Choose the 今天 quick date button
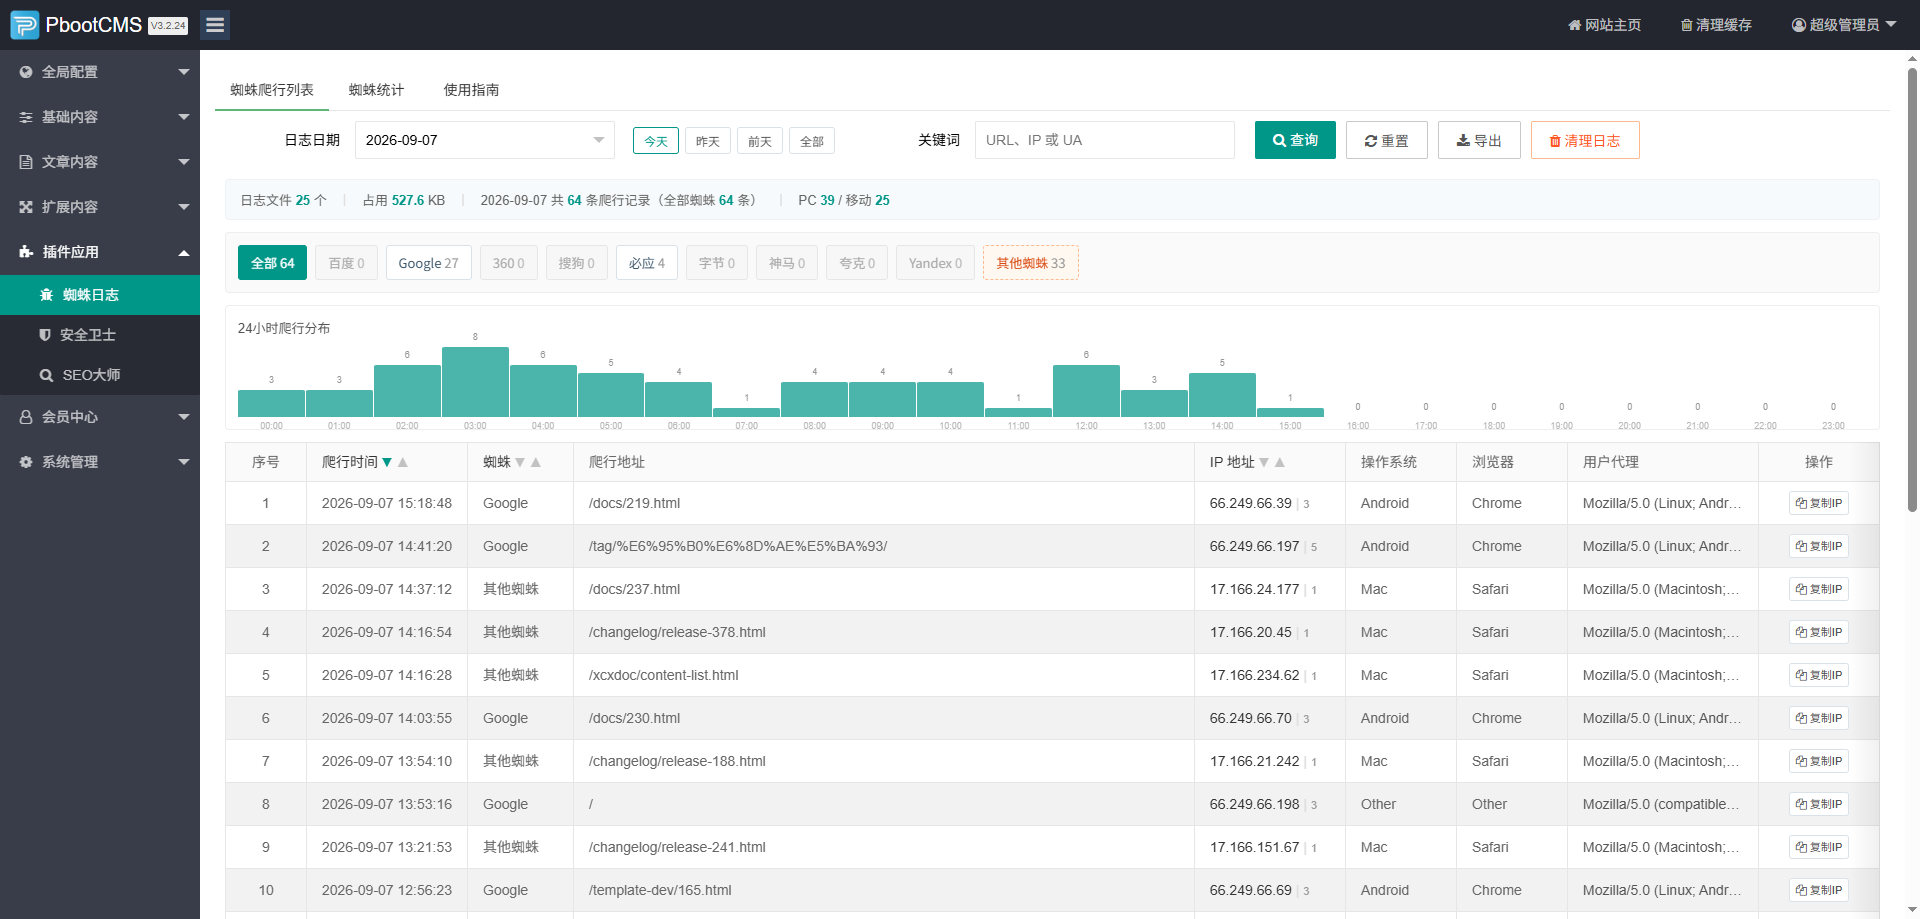 pyautogui.click(x=656, y=141)
